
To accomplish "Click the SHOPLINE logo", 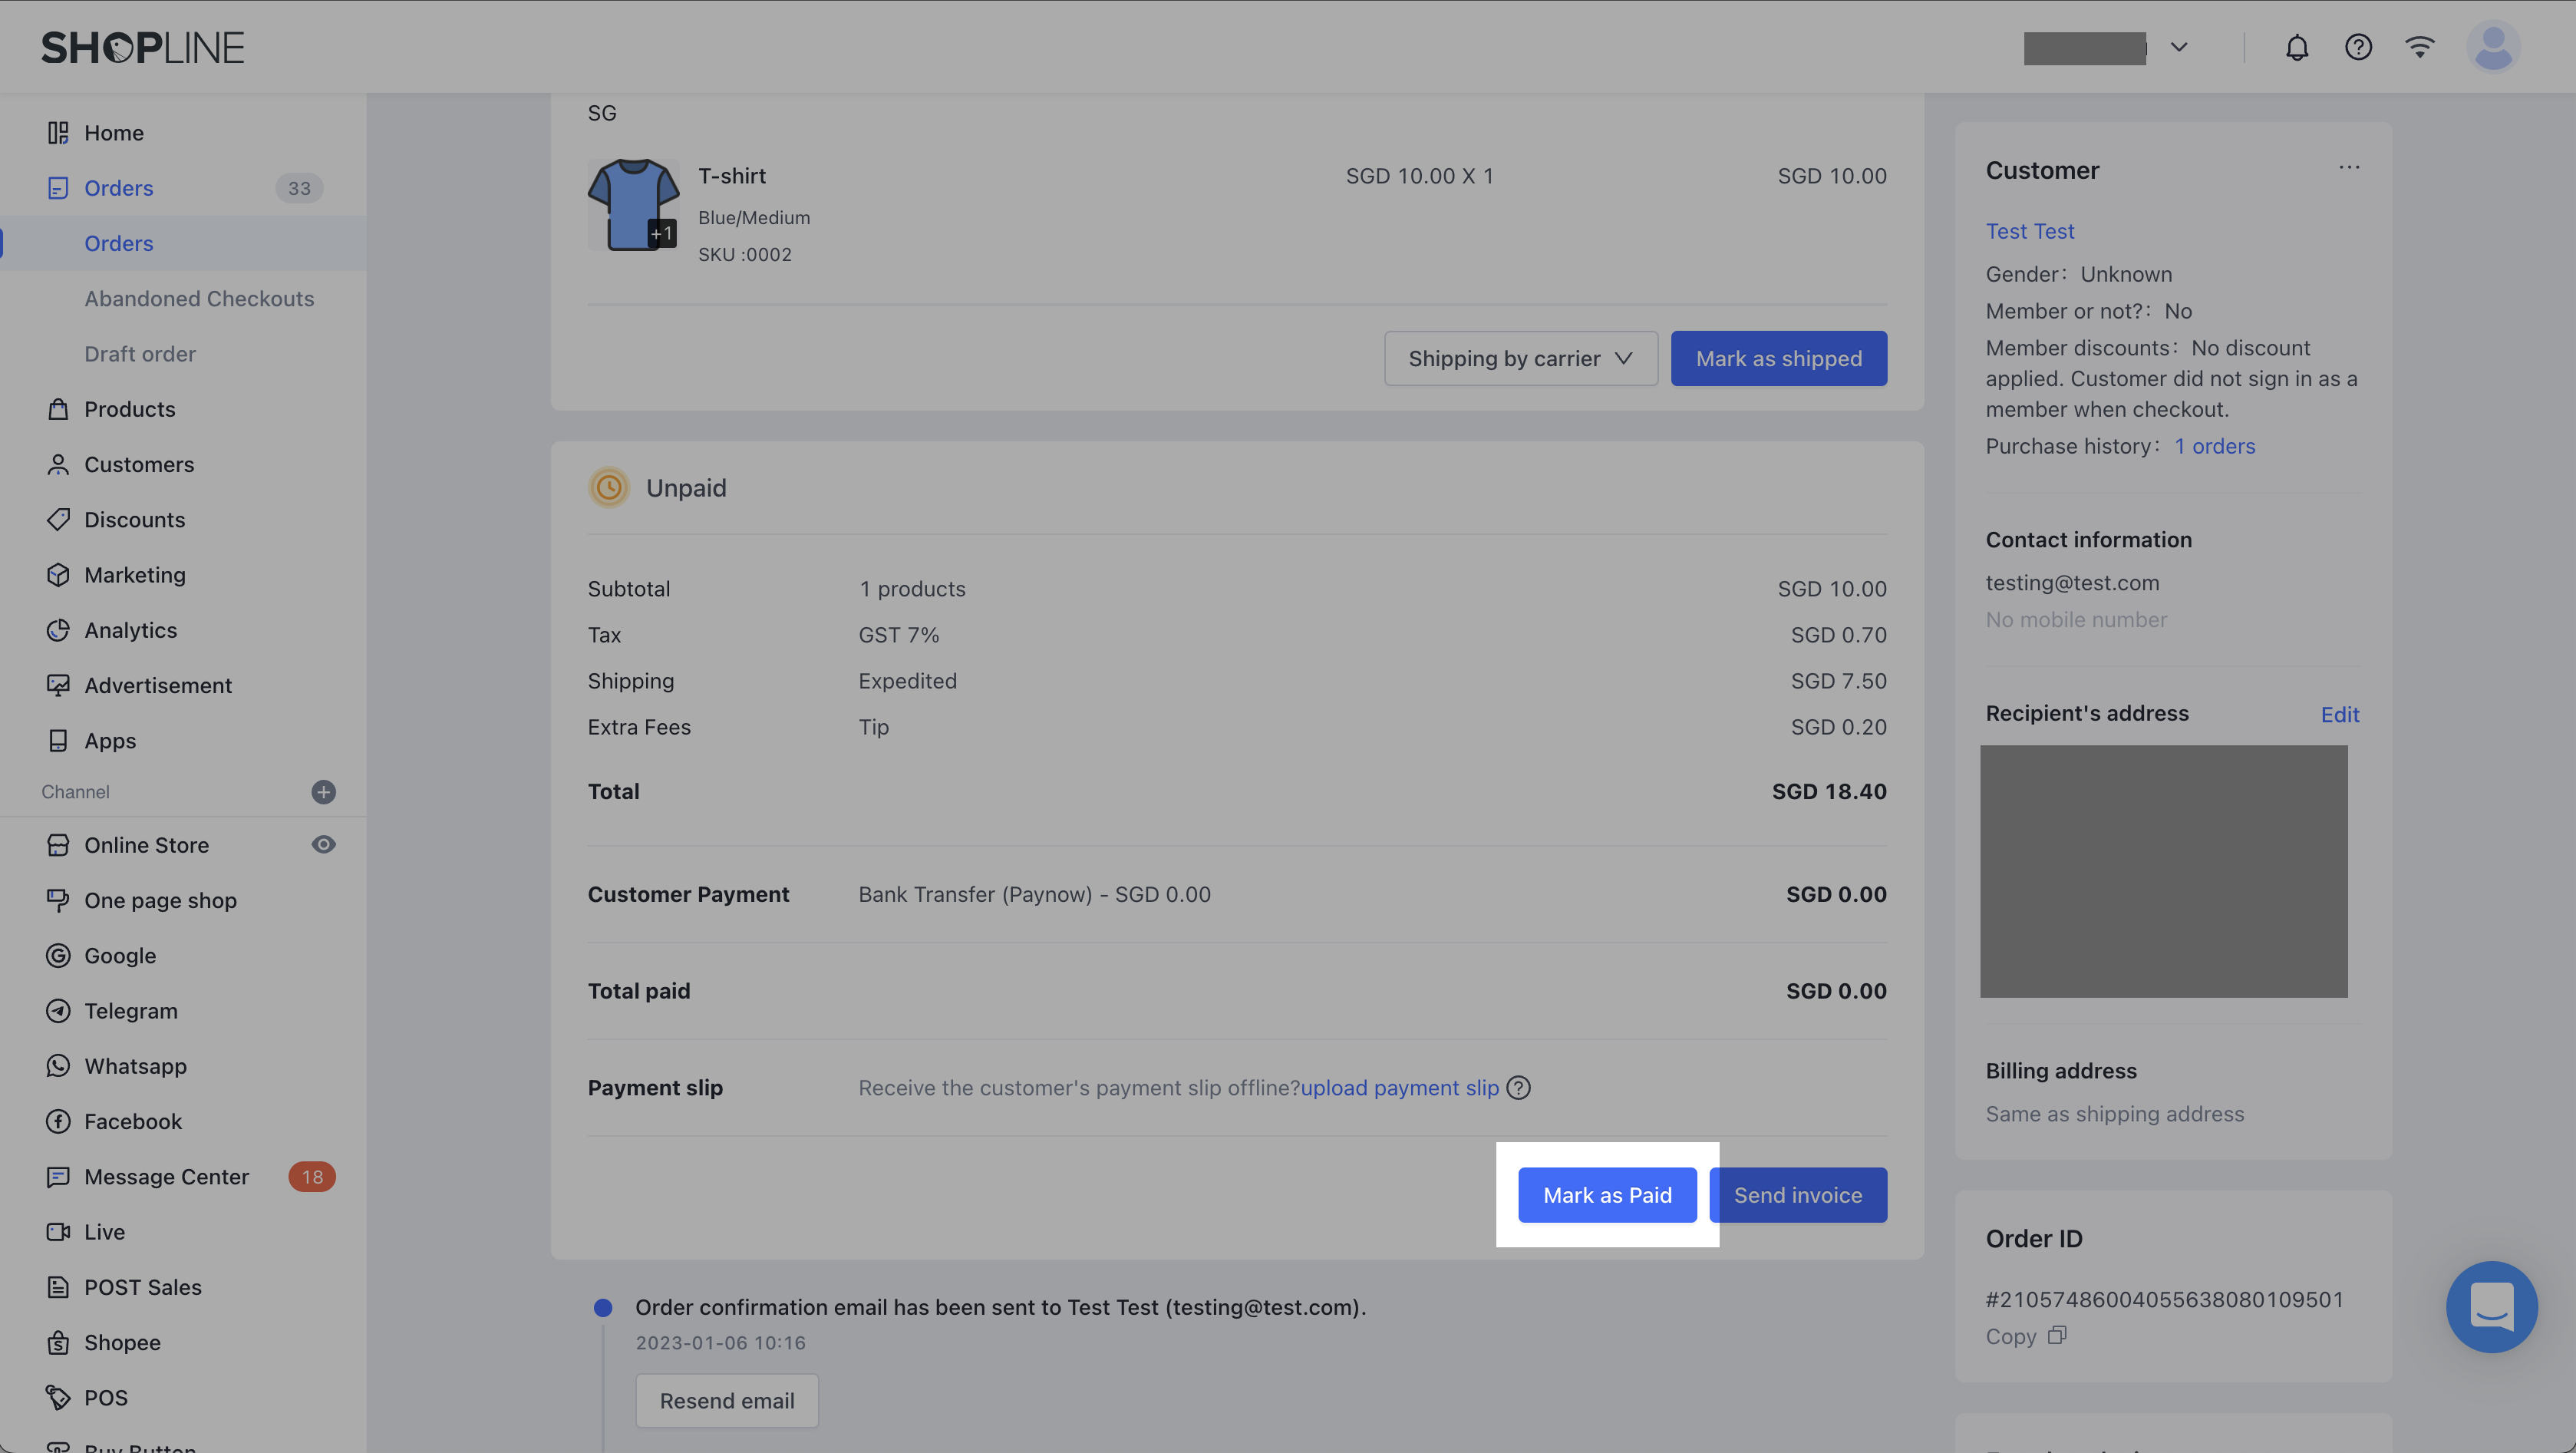I will click(x=143, y=47).
